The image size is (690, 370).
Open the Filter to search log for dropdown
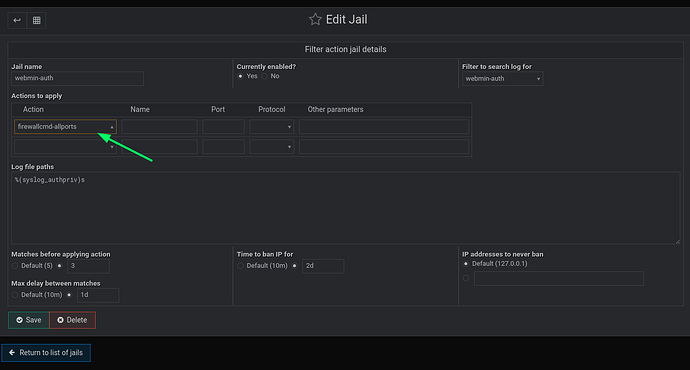[503, 79]
